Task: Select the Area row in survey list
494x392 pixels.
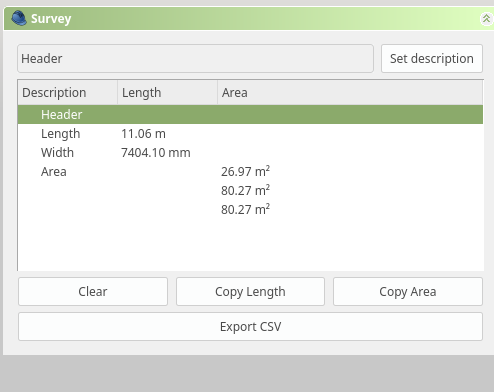Action: click(x=250, y=172)
